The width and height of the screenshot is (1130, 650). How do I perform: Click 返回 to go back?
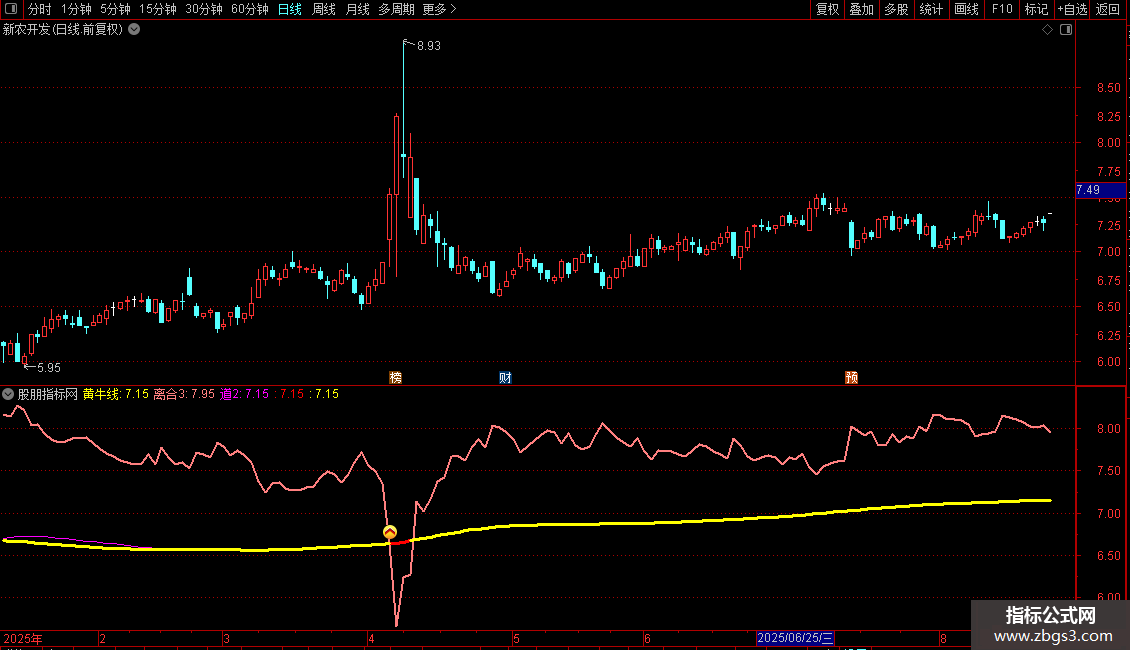tap(1108, 9)
